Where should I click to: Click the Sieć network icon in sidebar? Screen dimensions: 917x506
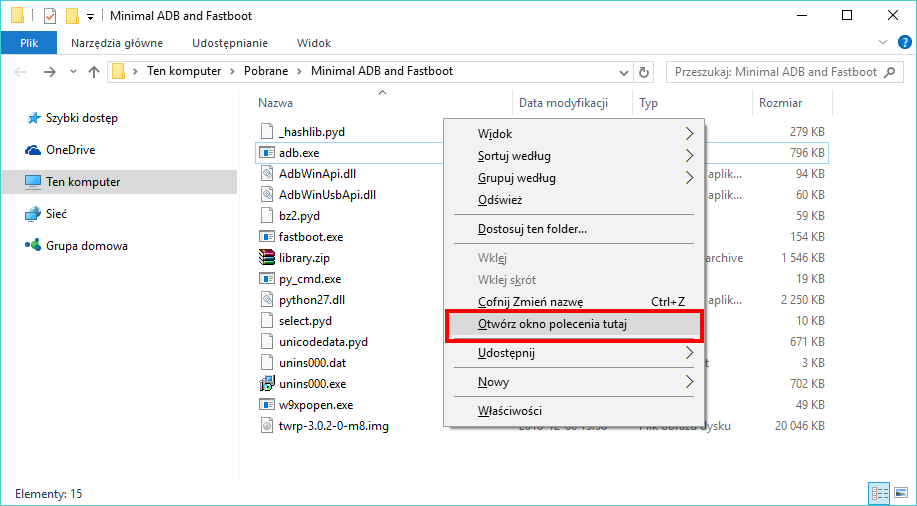click(x=33, y=214)
